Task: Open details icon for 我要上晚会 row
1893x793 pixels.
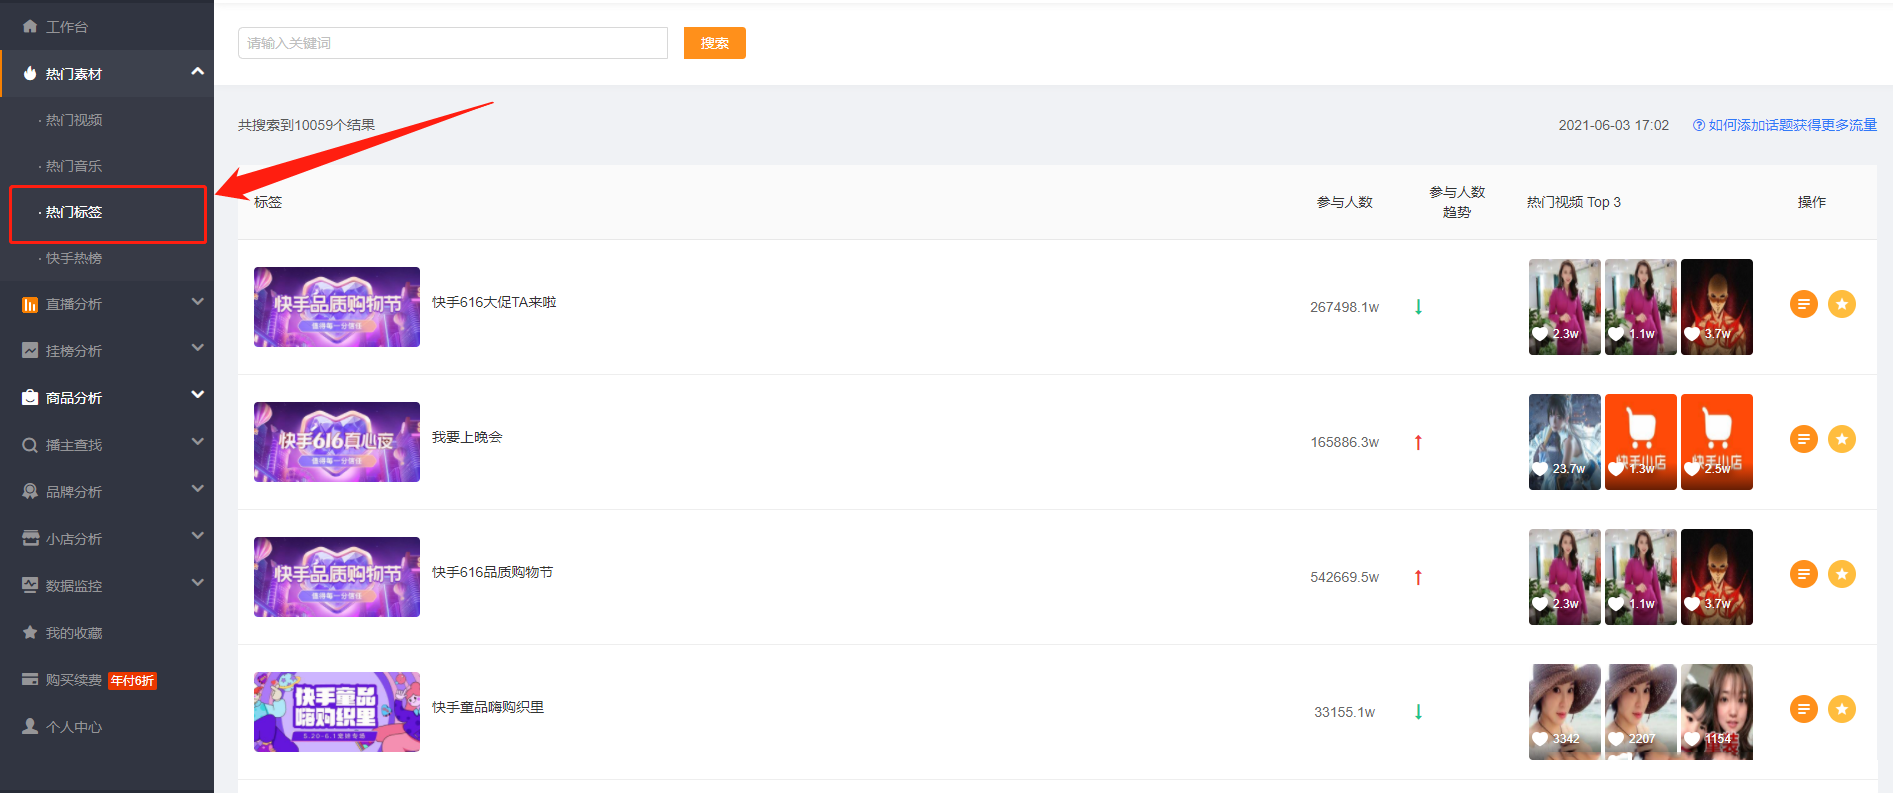Action: 1803,439
